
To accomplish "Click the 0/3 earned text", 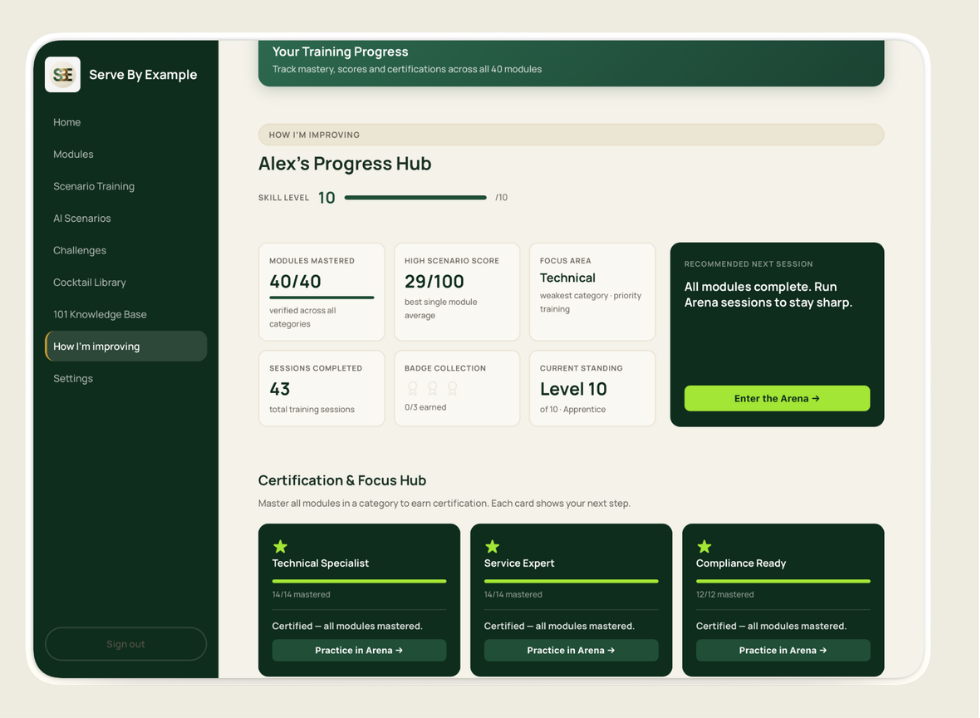I will 425,407.
